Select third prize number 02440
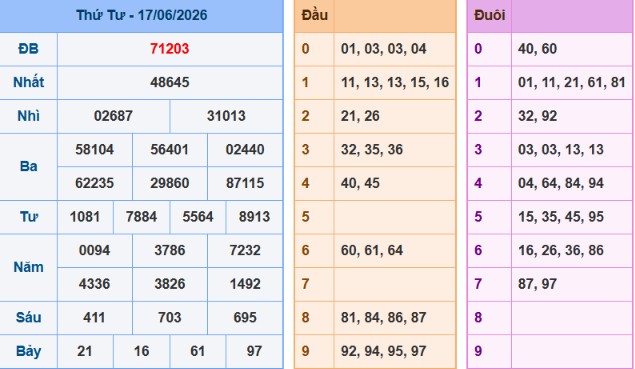This screenshot has width=635, height=369. tap(245, 150)
